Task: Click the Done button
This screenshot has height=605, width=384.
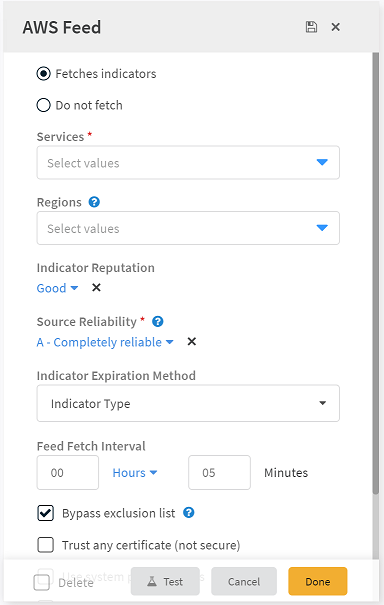Action: 318,581
